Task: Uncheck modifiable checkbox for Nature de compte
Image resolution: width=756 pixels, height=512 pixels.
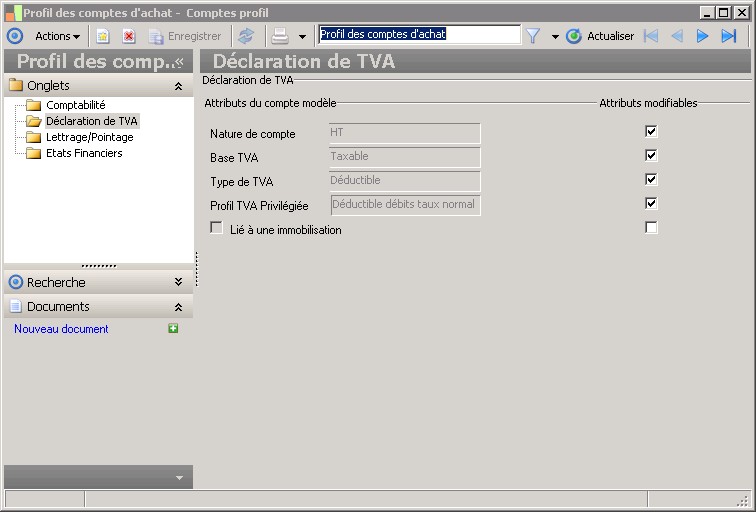Action: 651,131
